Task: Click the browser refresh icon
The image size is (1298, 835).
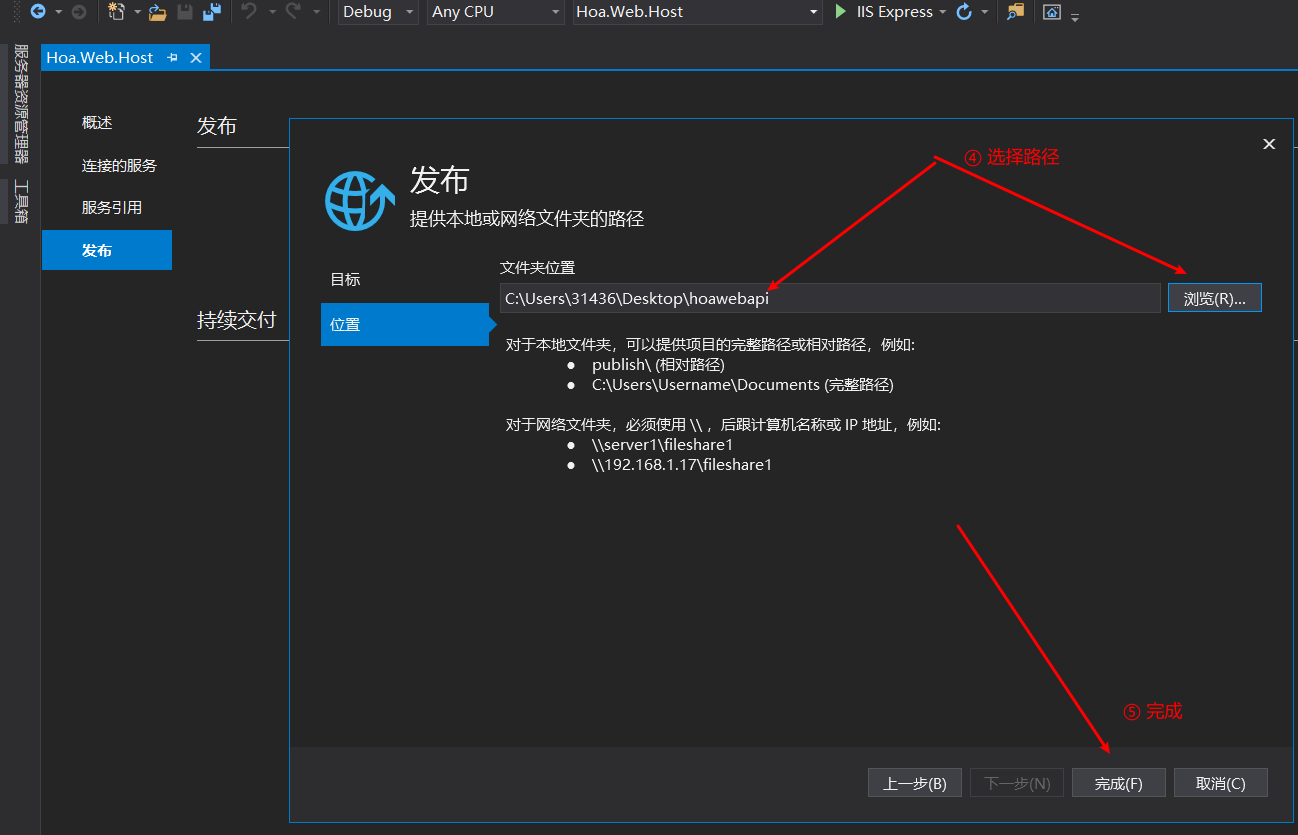Action: 964,12
